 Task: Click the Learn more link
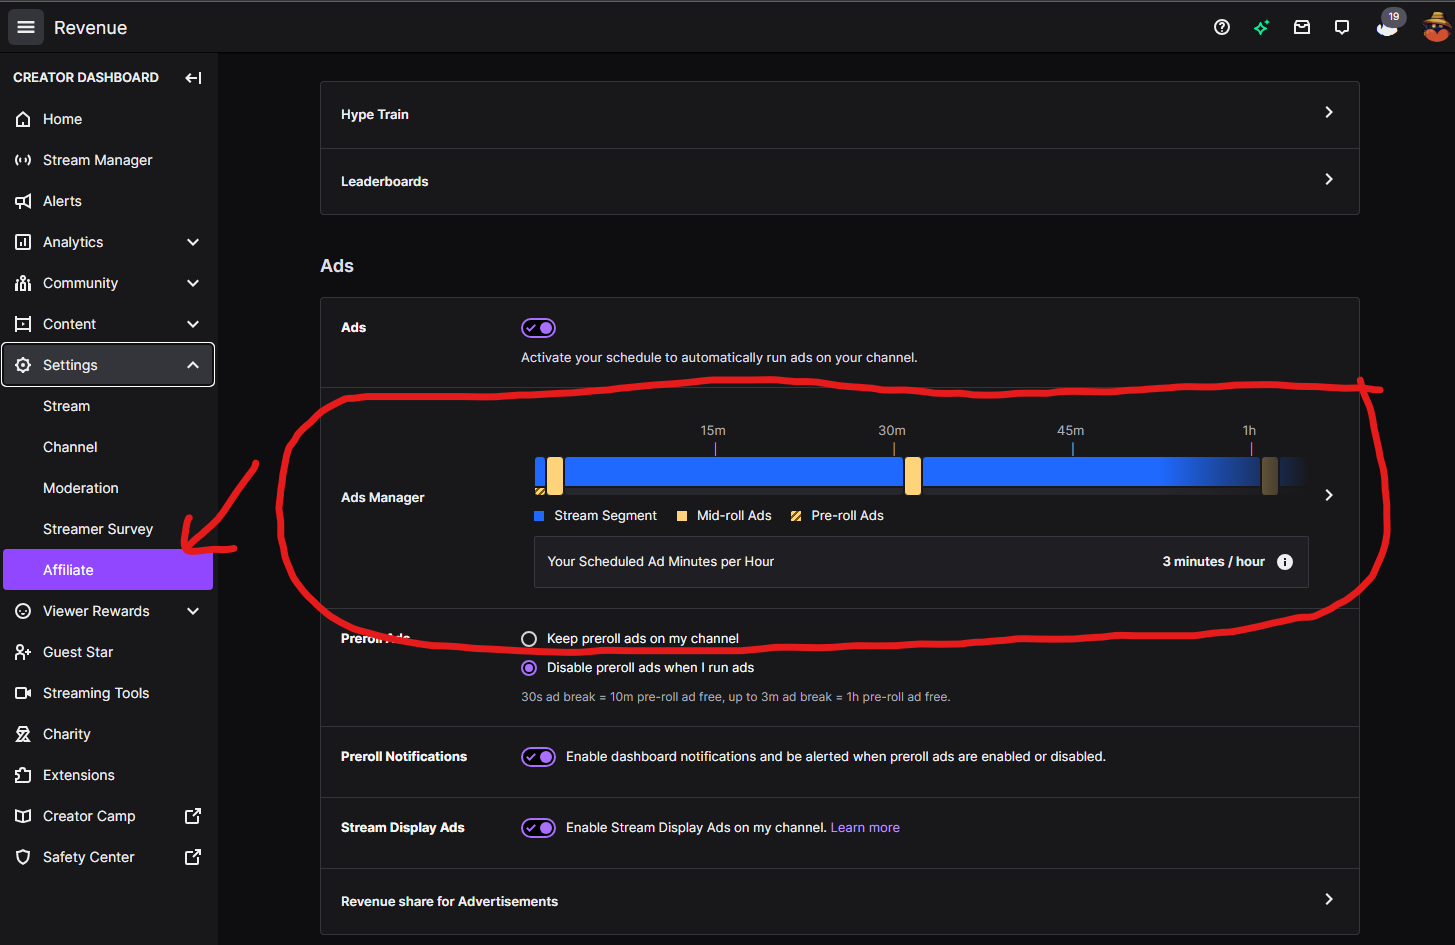[865, 828]
